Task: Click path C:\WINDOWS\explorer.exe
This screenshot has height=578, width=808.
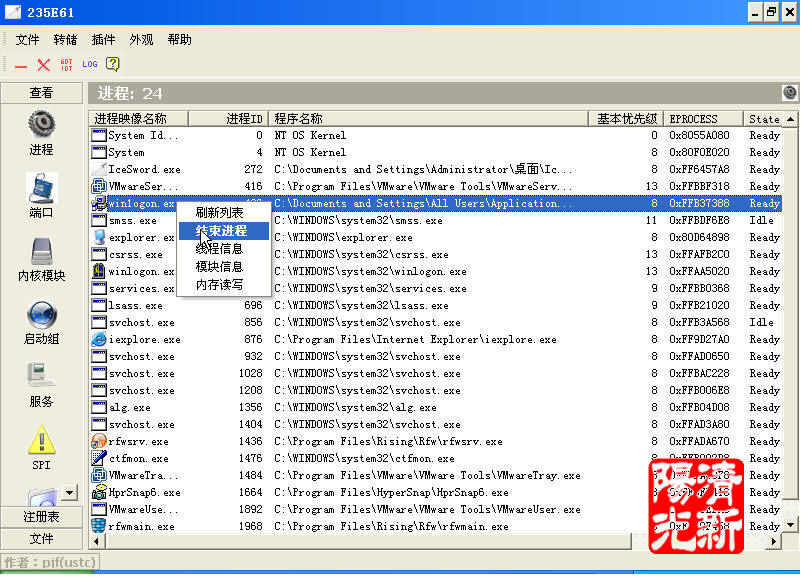Action: 343,237
